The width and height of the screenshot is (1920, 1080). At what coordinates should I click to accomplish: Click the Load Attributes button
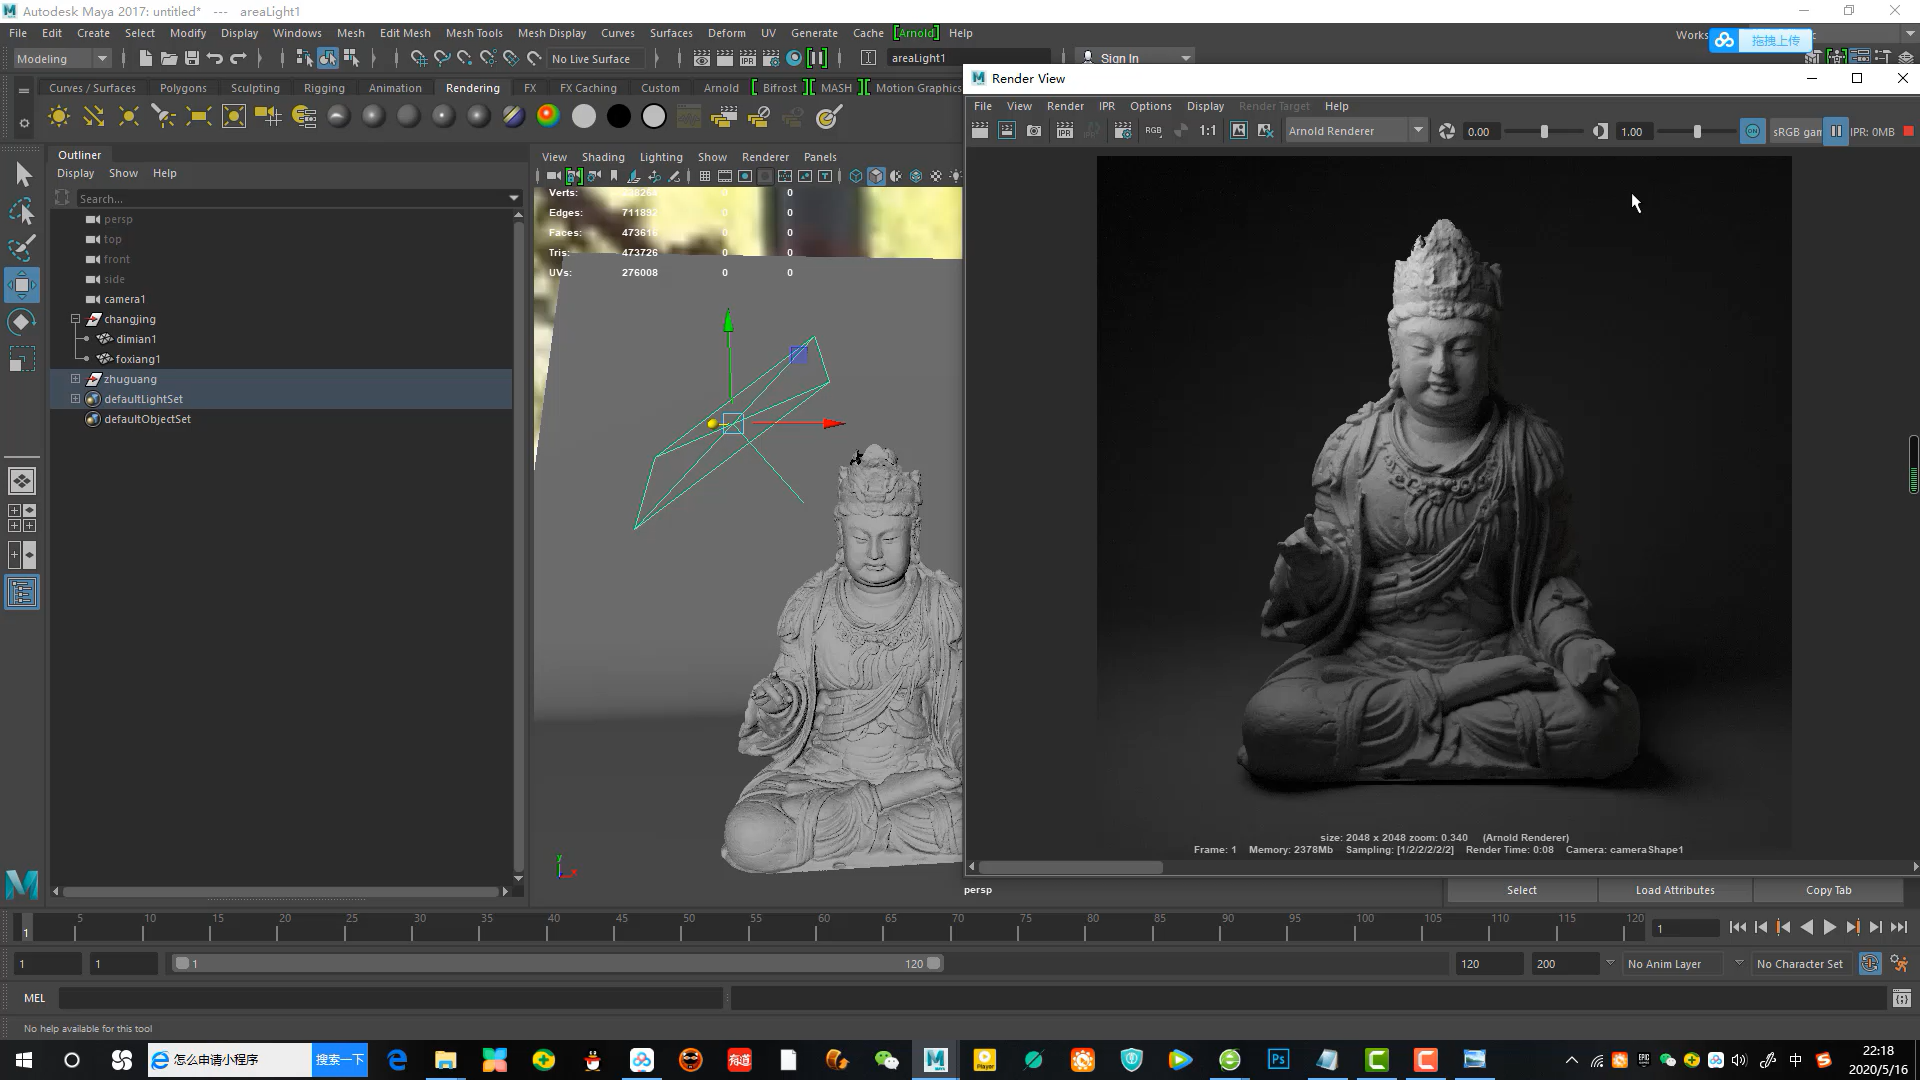coord(1674,890)
